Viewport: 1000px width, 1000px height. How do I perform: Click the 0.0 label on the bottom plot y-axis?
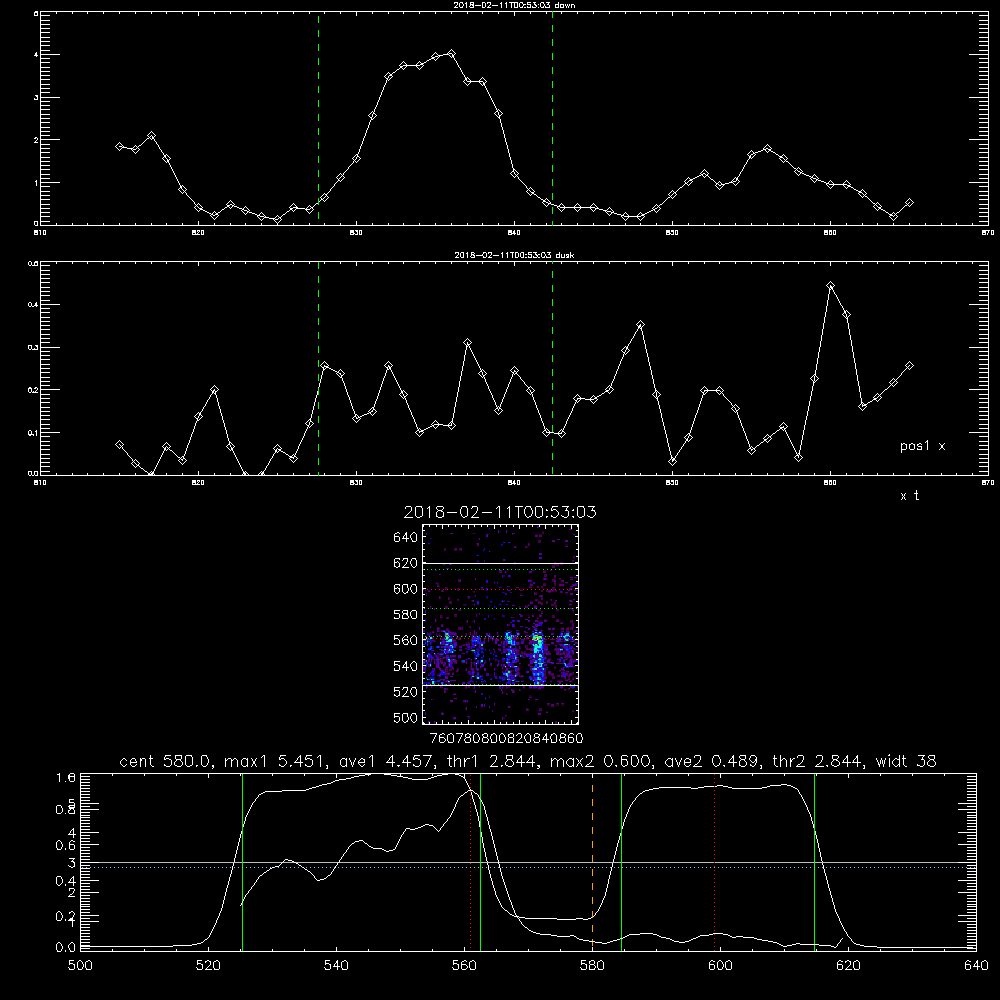[x=66, y=948]
